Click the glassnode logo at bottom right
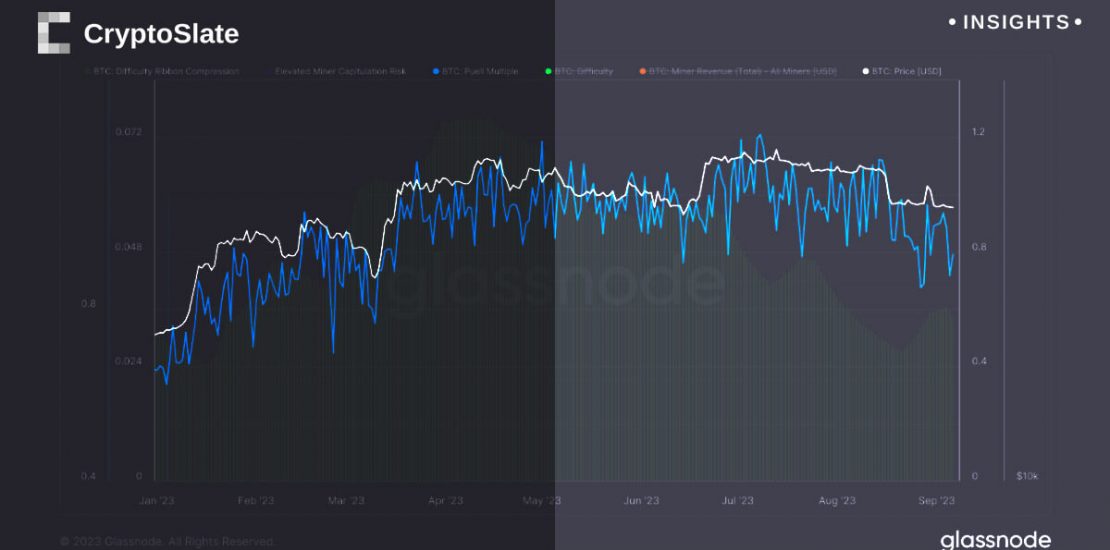Screen dimensions: 1110x550 tap(995, 540)
